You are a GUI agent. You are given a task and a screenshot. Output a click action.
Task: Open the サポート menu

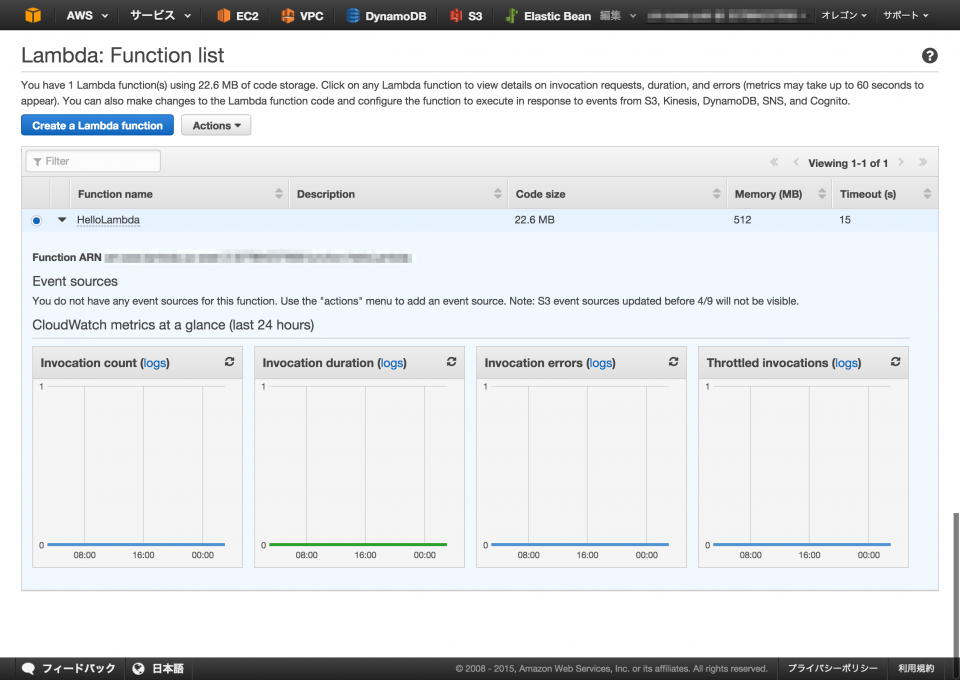coord(905,16)
